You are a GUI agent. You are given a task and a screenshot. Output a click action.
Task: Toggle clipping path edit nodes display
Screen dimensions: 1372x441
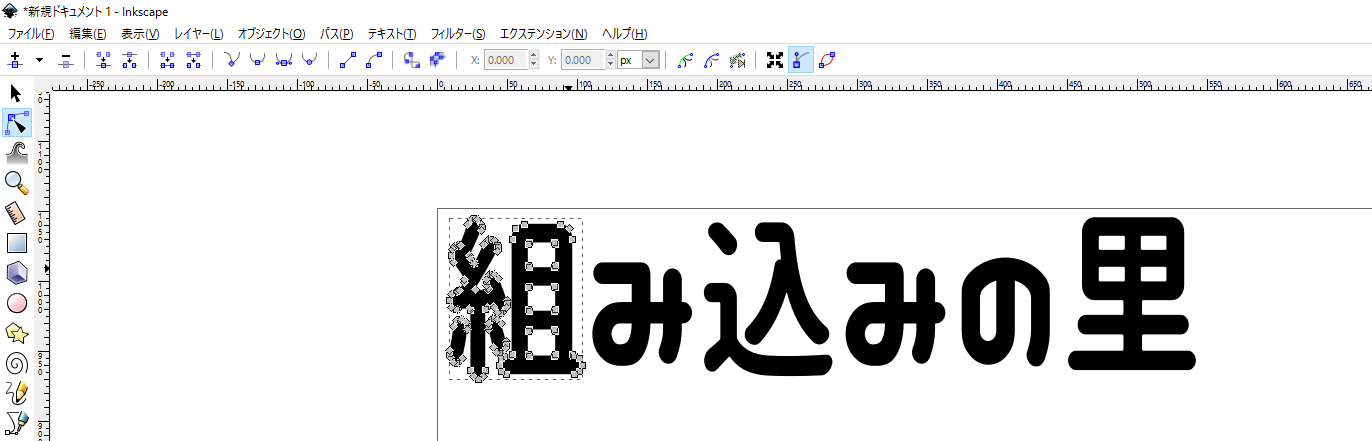685,60
